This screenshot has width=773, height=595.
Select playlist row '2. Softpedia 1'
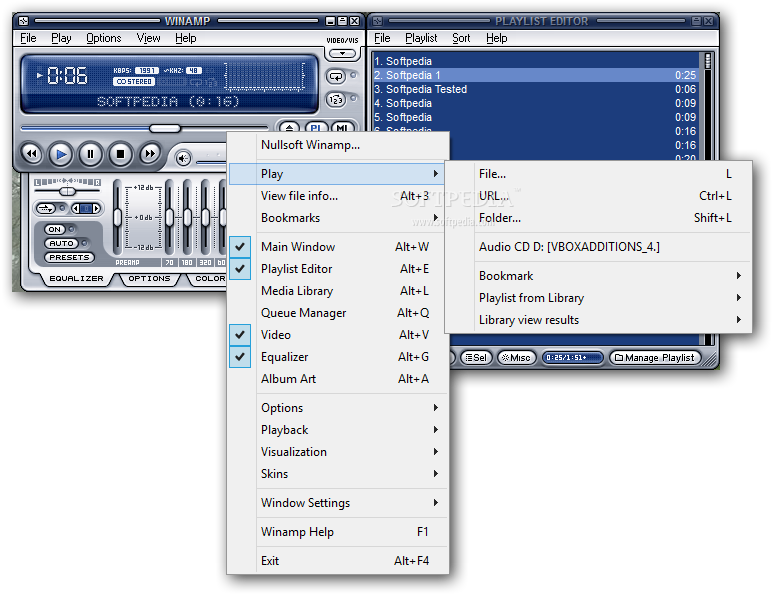[535, 75]
